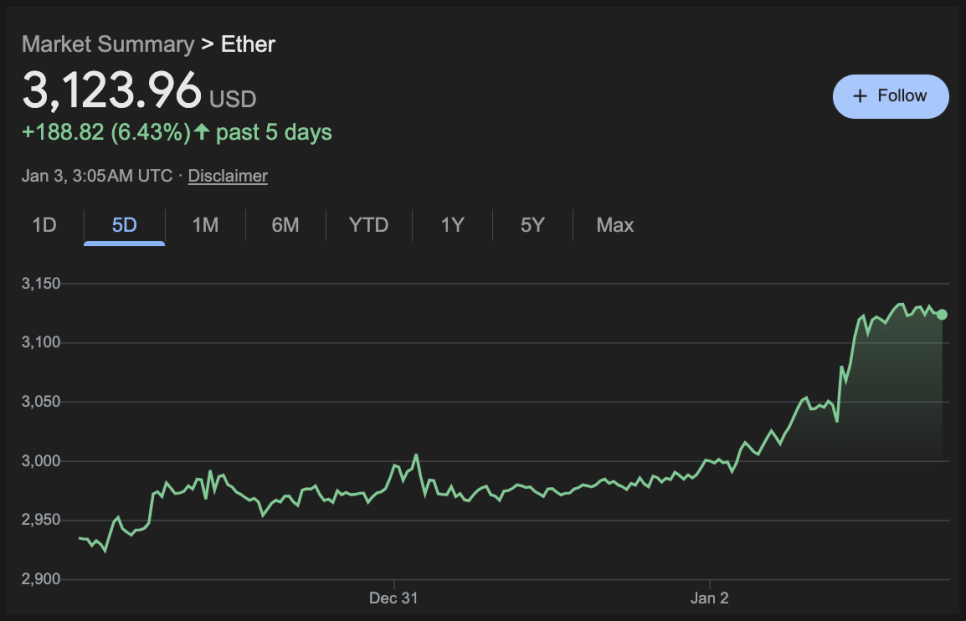The image size is (966, 621).
Task: Click the Follow button
Action: (x=890, y=96)
